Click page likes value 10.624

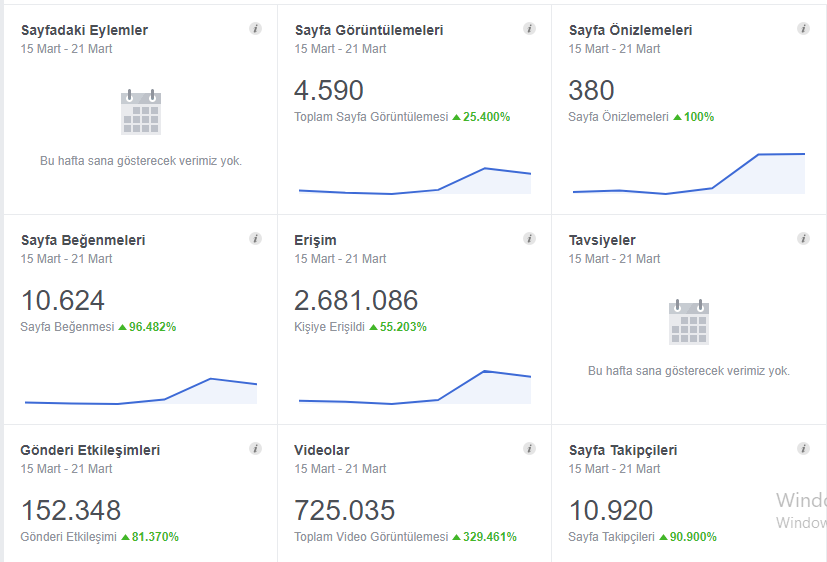coord(63,301)
